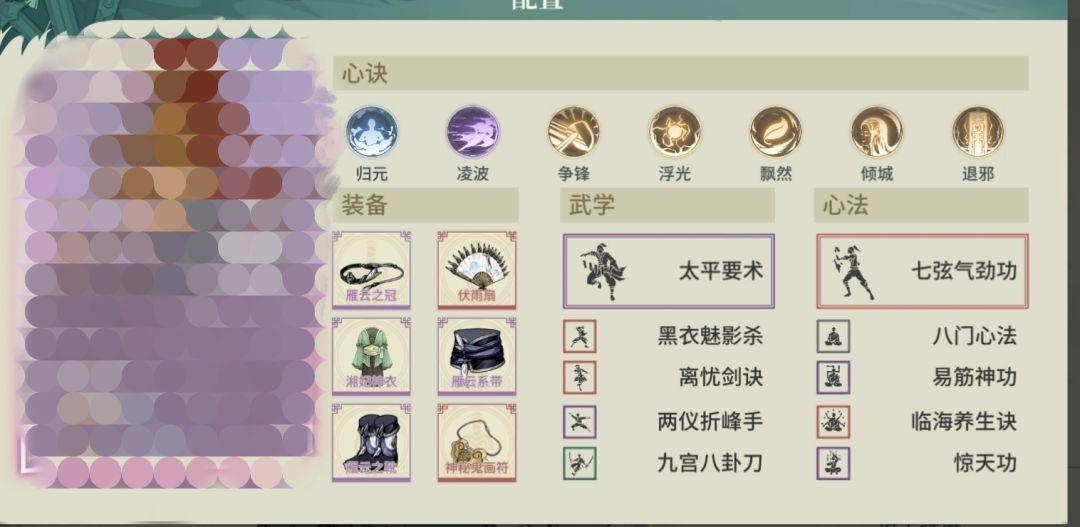The height and width of the screenshot is (527, 1080).
Task: Select the 八门心法 inner skill entry
Action: (x=917, y=336)
